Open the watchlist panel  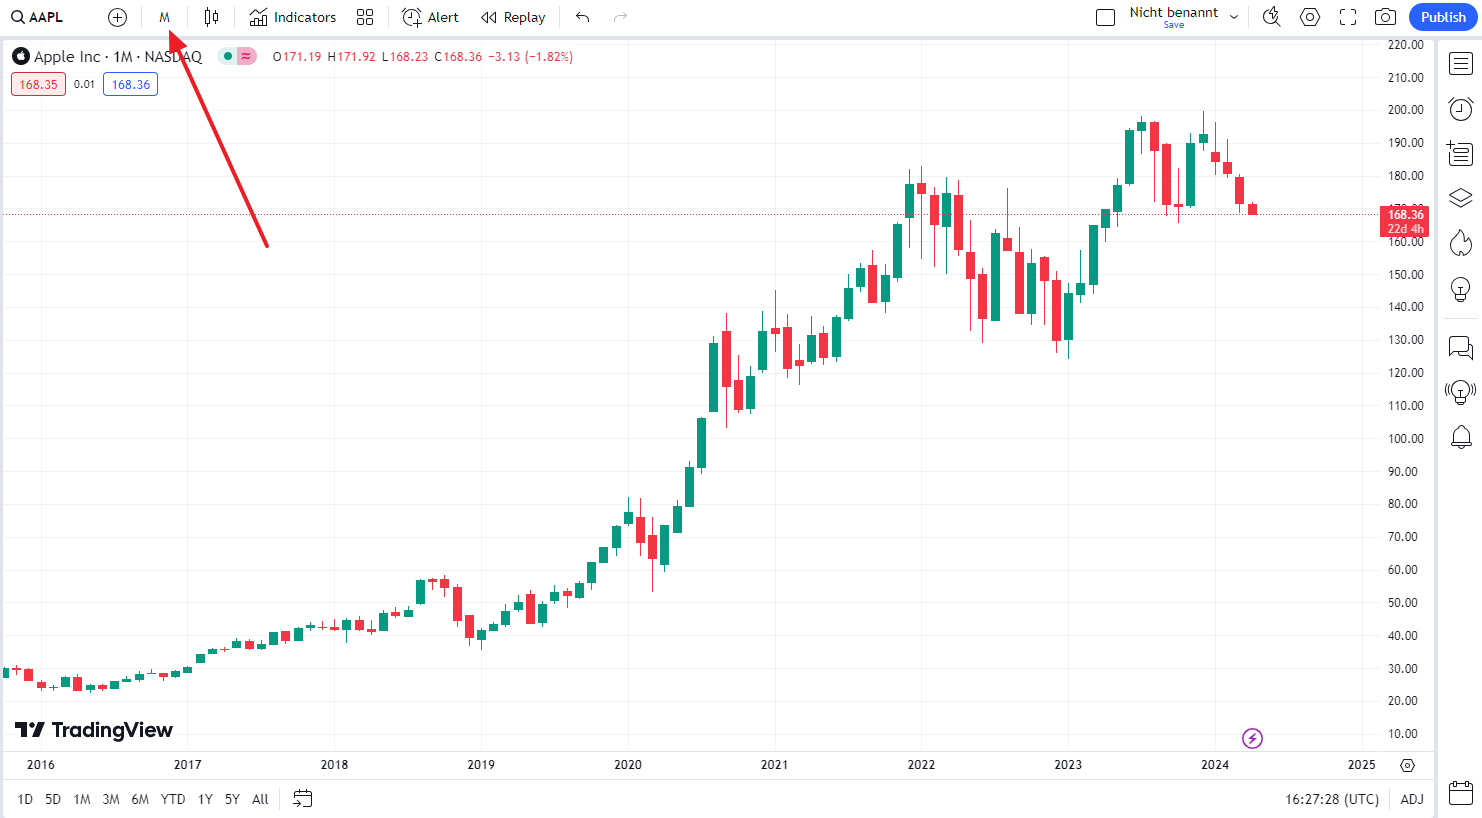pos(1461,64)
